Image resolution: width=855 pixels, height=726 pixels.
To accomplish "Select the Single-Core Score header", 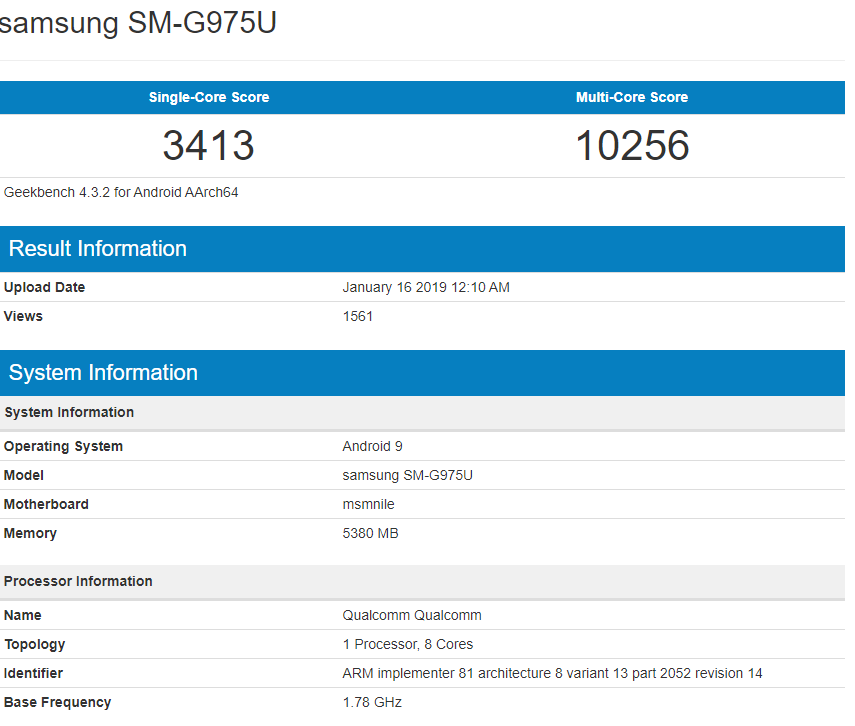I will 209,97.
